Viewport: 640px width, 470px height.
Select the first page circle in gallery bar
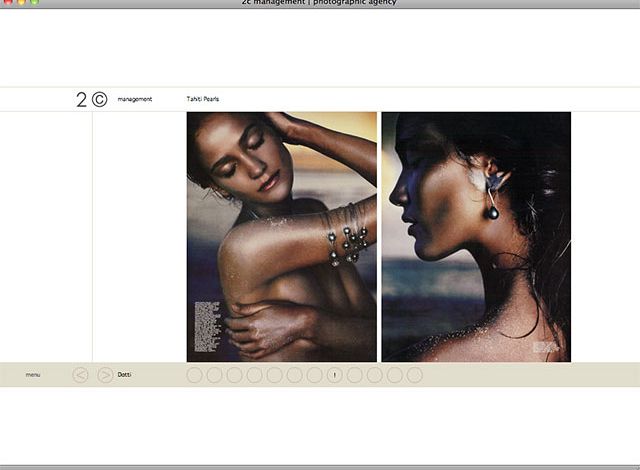coord(195,375)
